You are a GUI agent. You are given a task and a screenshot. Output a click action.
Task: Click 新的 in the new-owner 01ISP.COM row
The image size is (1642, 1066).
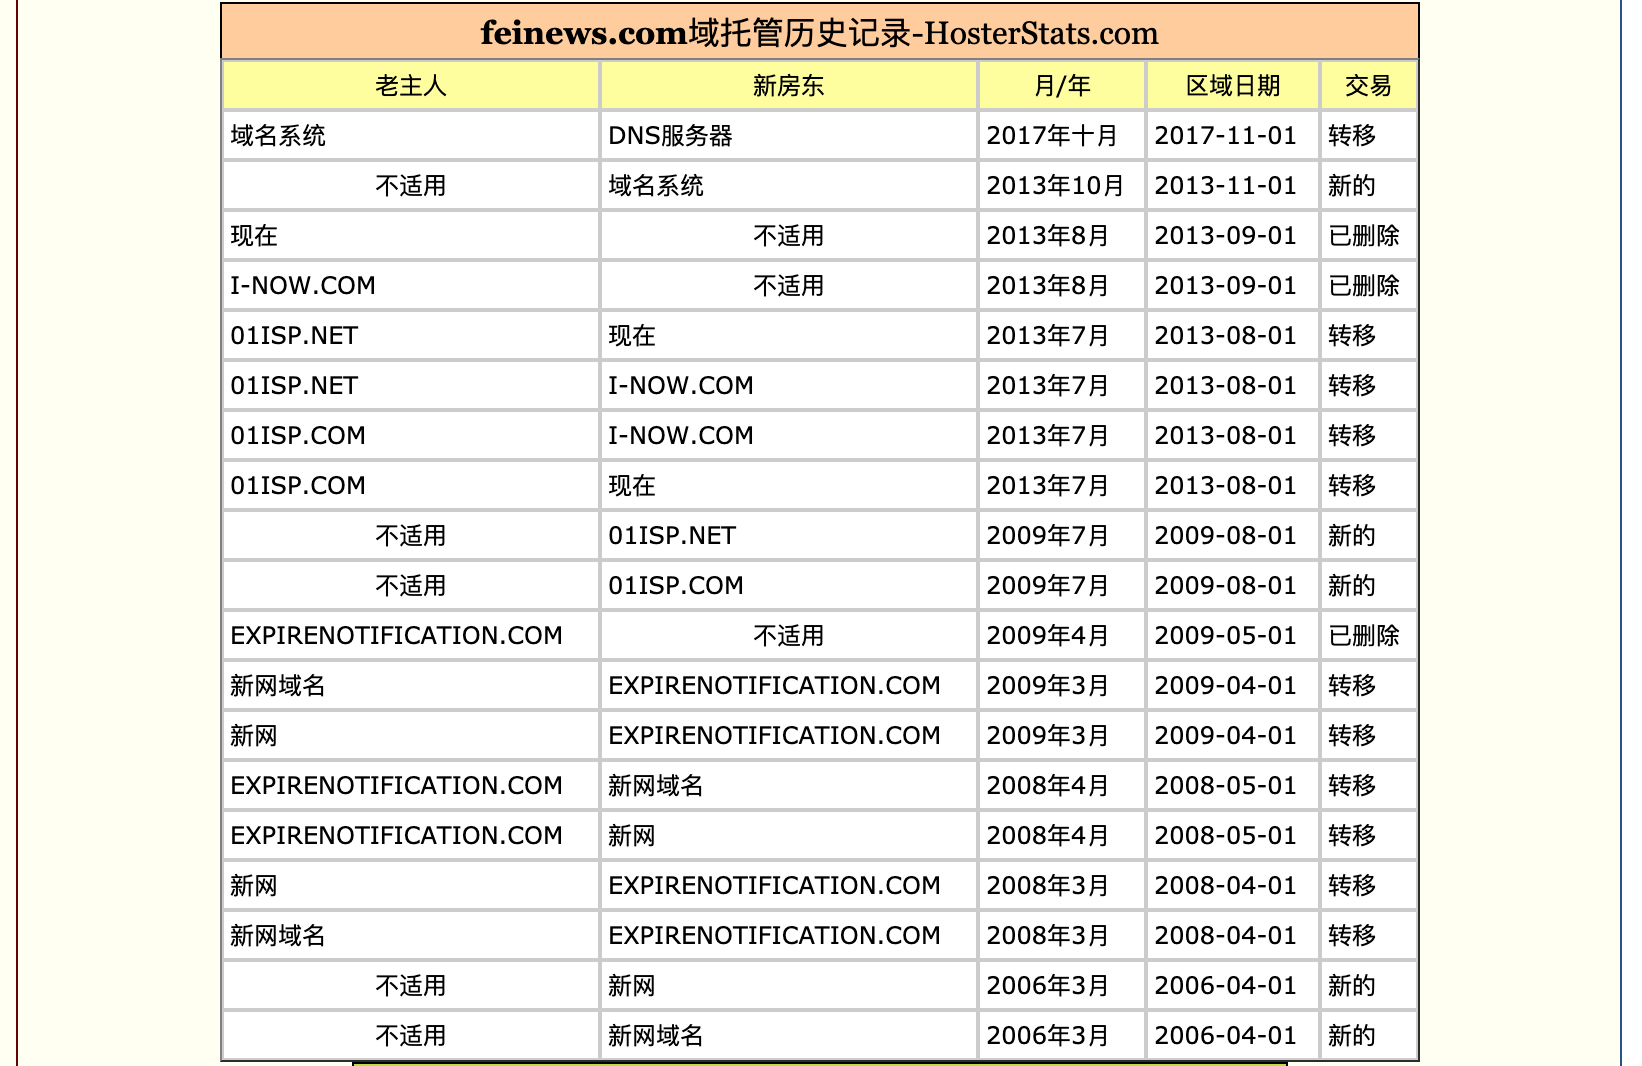[1352, 586]
